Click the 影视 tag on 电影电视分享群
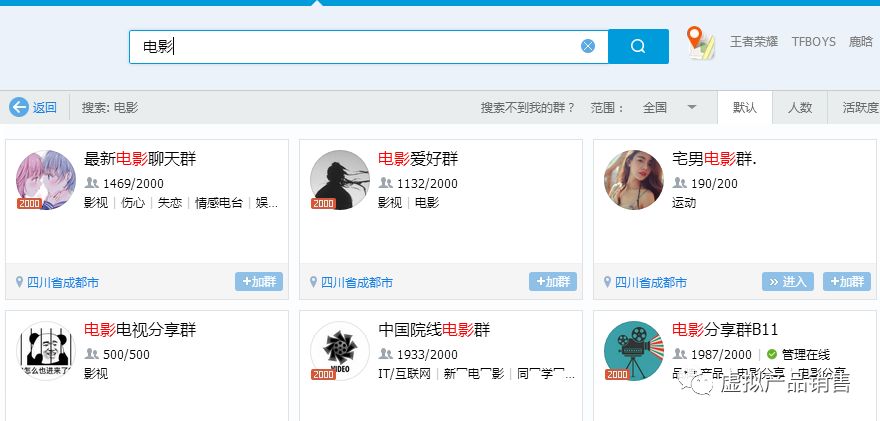 [96, 373]
